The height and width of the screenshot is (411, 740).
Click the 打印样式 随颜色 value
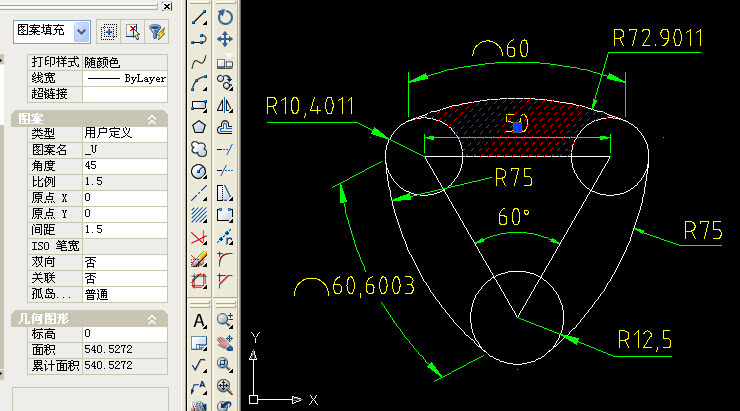click(125, 62)
